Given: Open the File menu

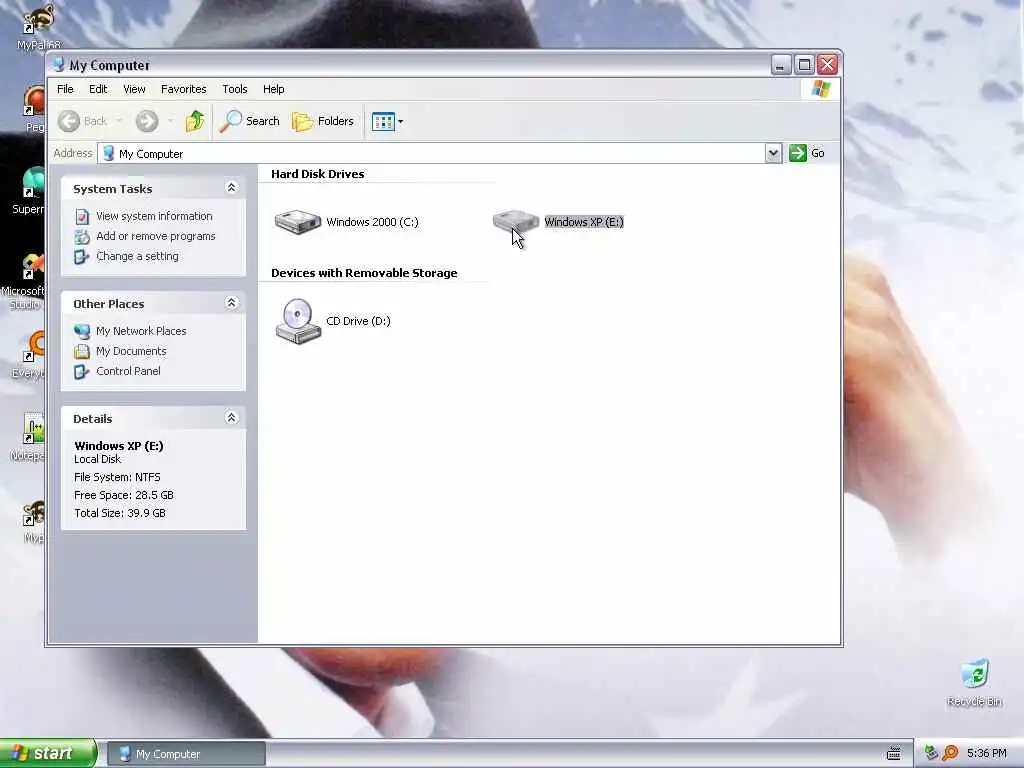Looking at the screenshot, I should click(x=65, y=89).
